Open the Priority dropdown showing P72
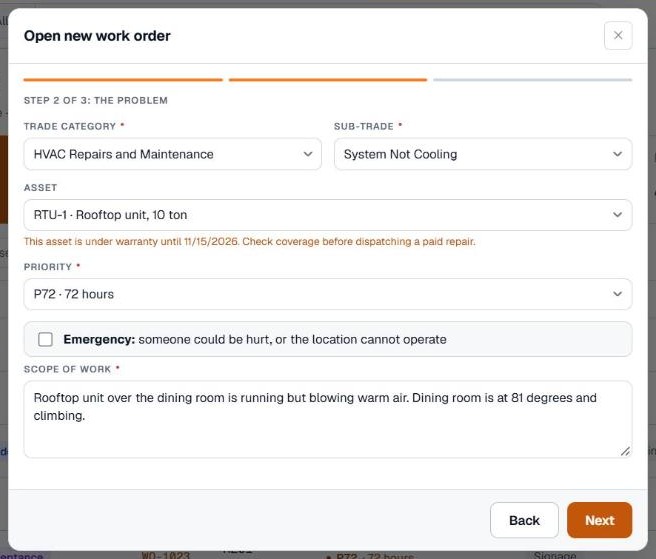The width and height of the screenshot is (656, 559). pyautogui.click(x=328, y=294)
